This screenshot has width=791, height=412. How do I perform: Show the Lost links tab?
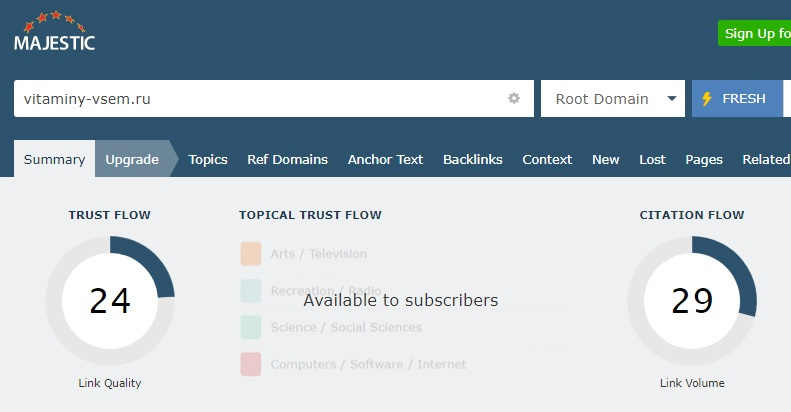point(652,159)
